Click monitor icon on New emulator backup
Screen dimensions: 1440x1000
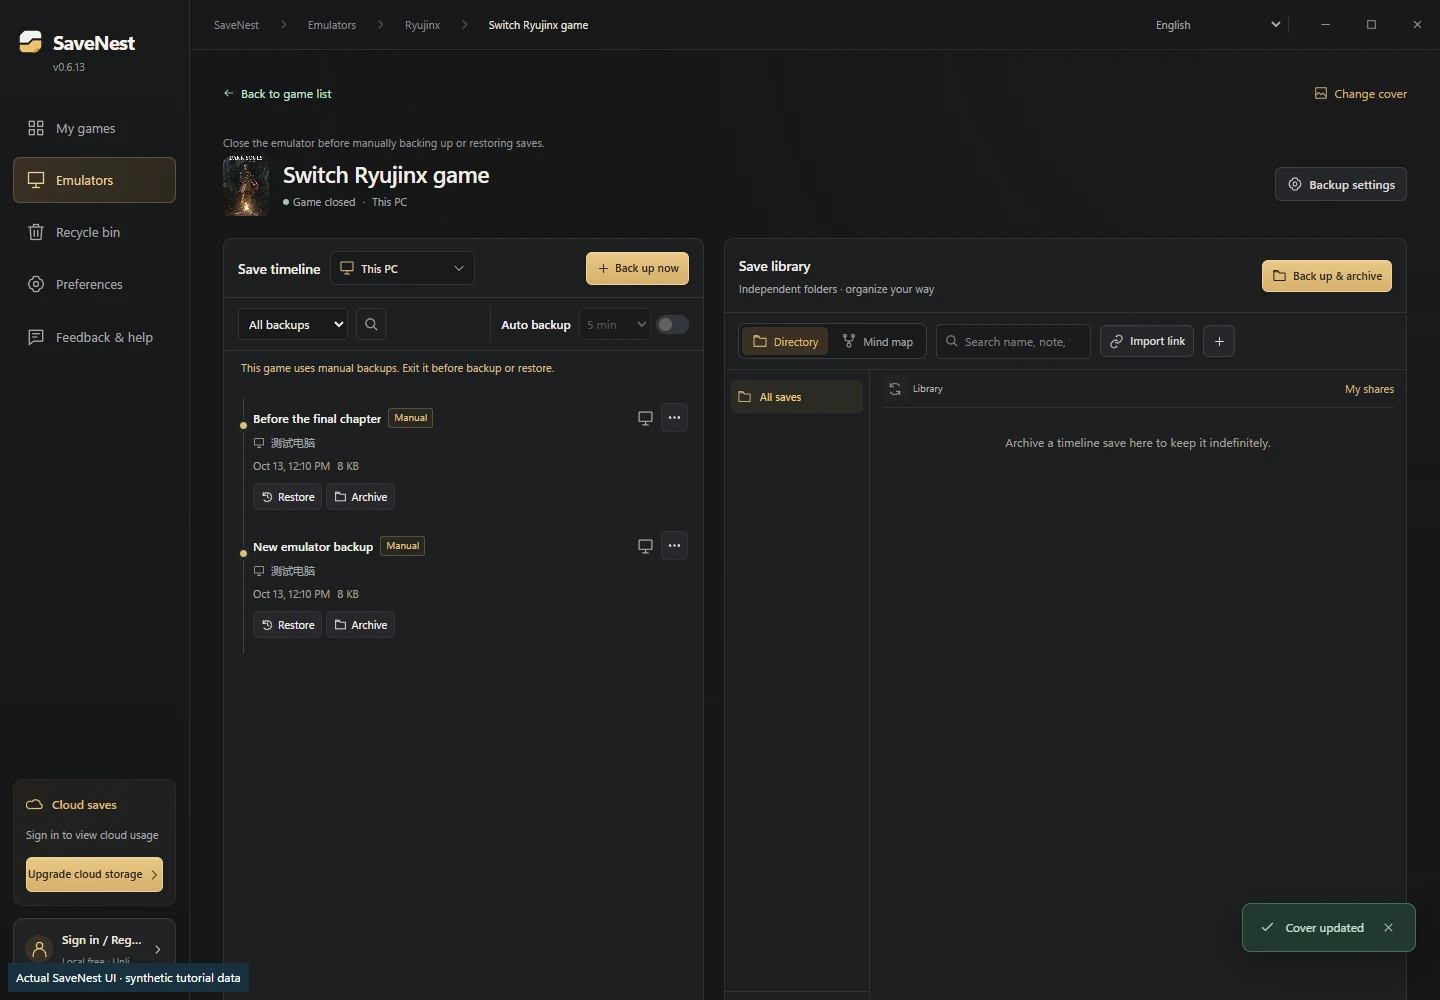click(x=645, y=546)
